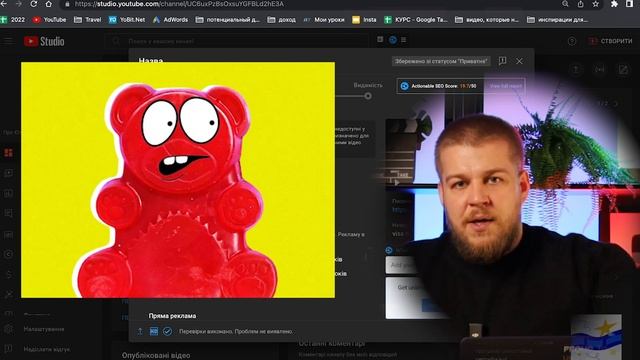Open the browser zoom magnifier icon

pyautogui.click(x=565, y=4)
